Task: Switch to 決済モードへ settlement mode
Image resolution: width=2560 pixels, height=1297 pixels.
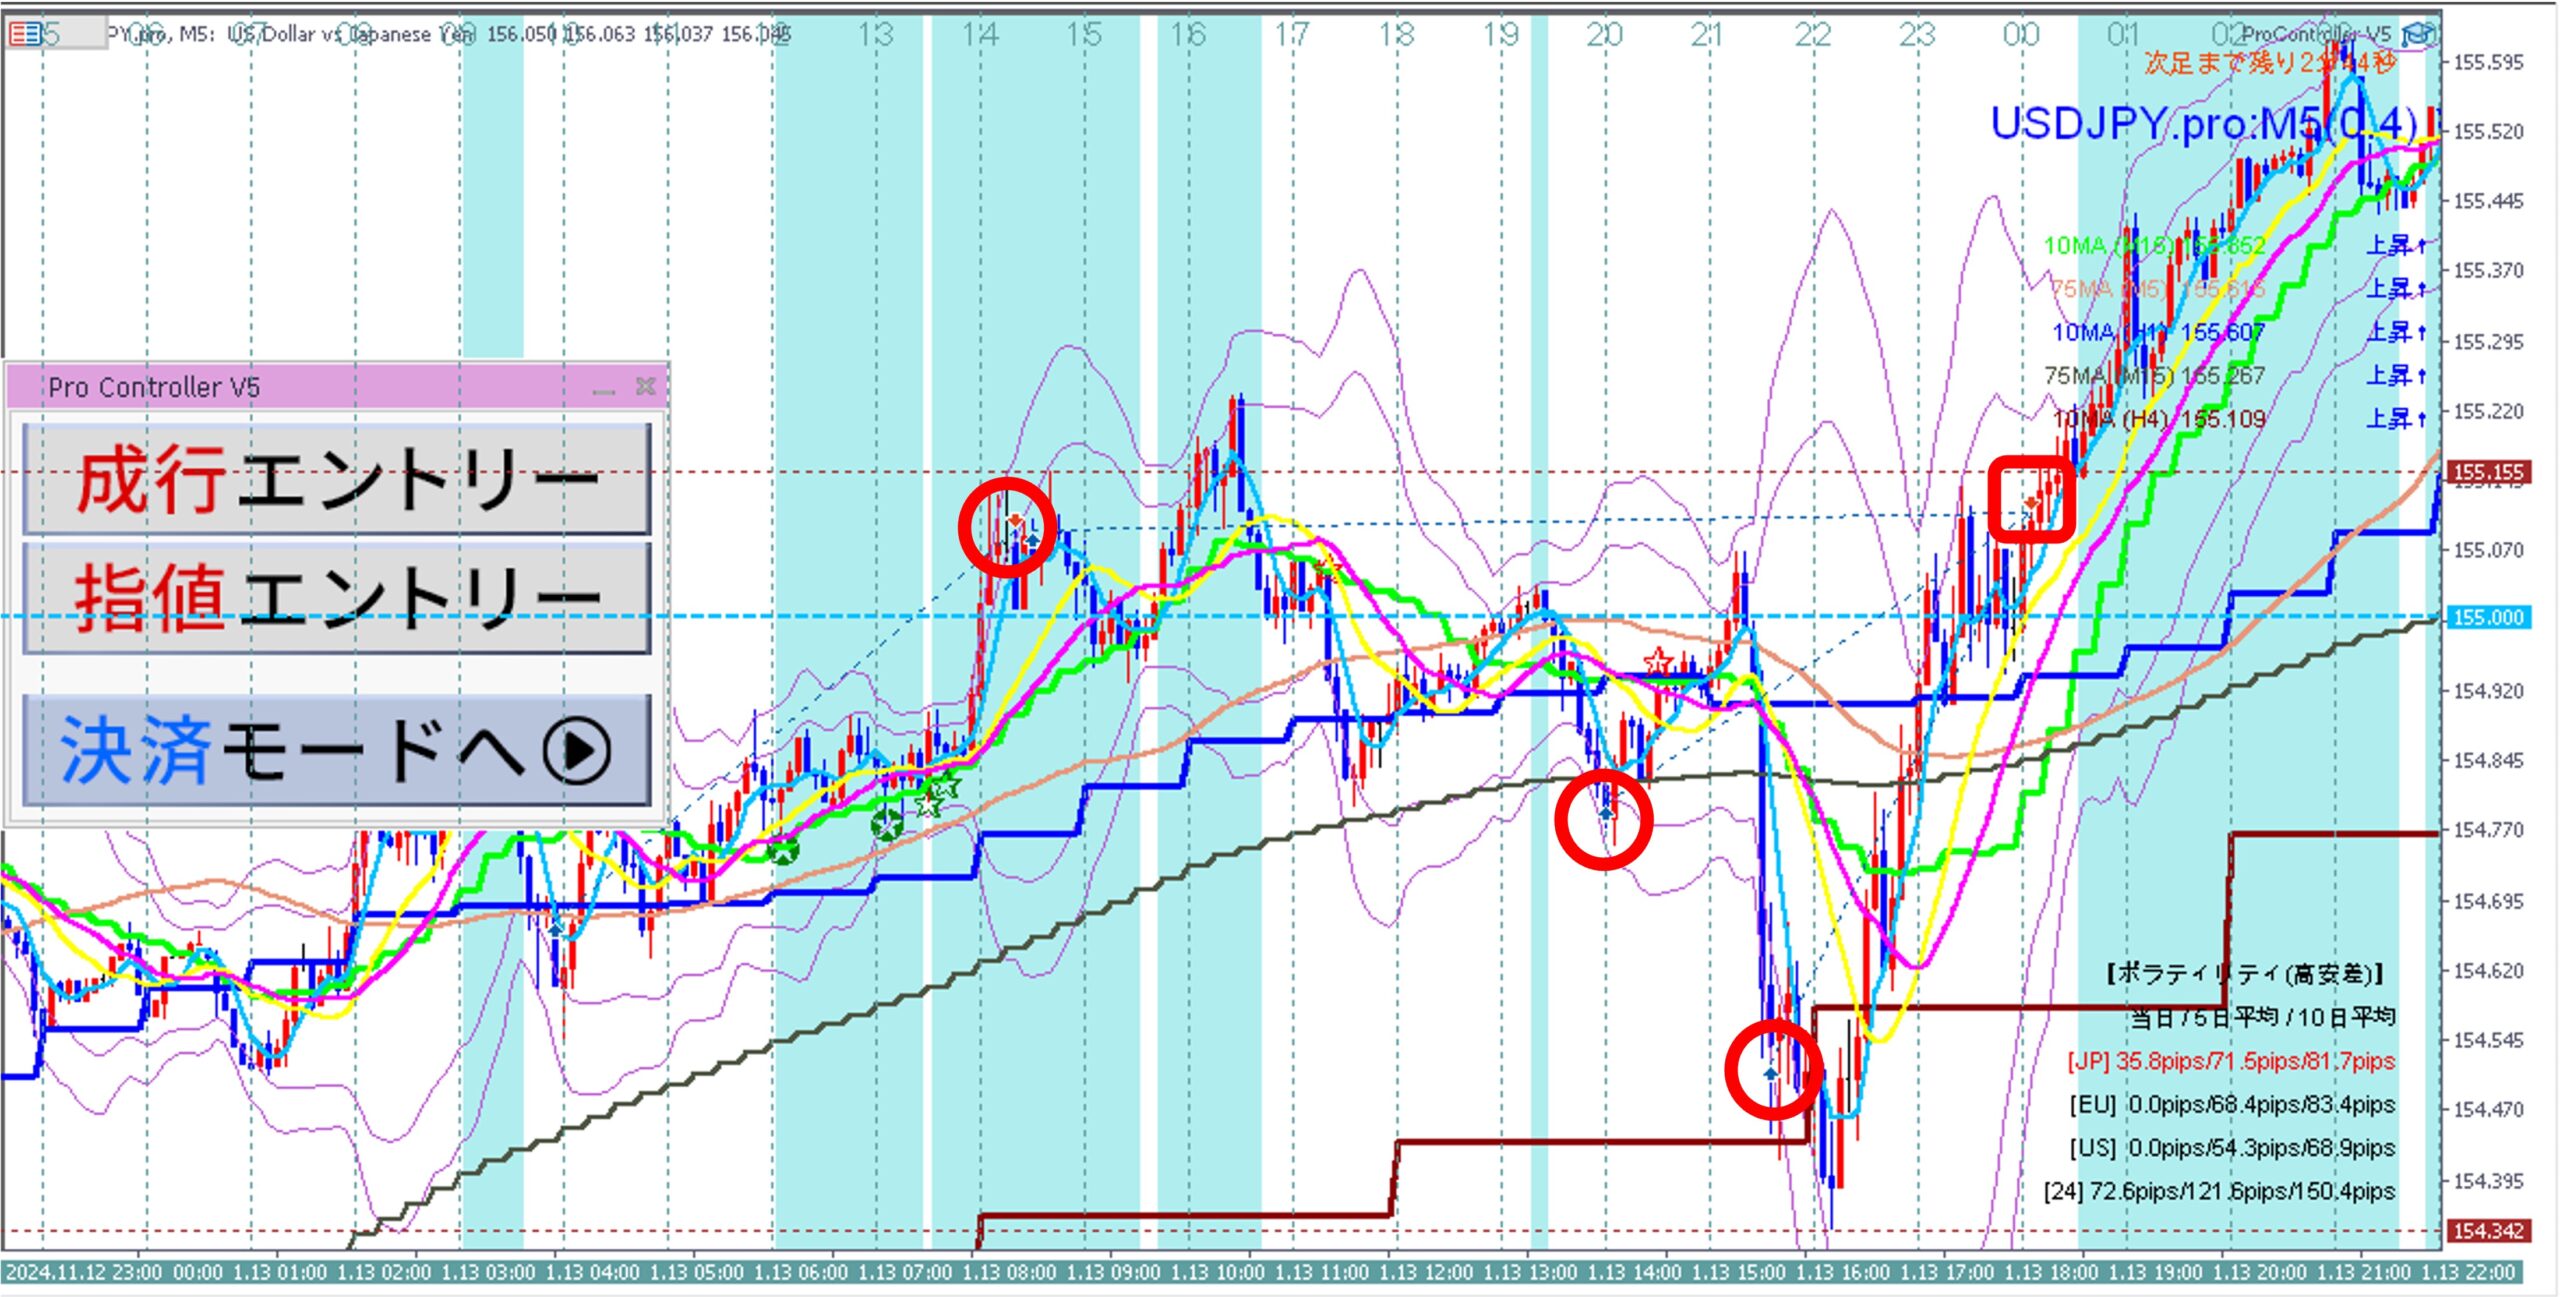Action: (x=336, y=750)
